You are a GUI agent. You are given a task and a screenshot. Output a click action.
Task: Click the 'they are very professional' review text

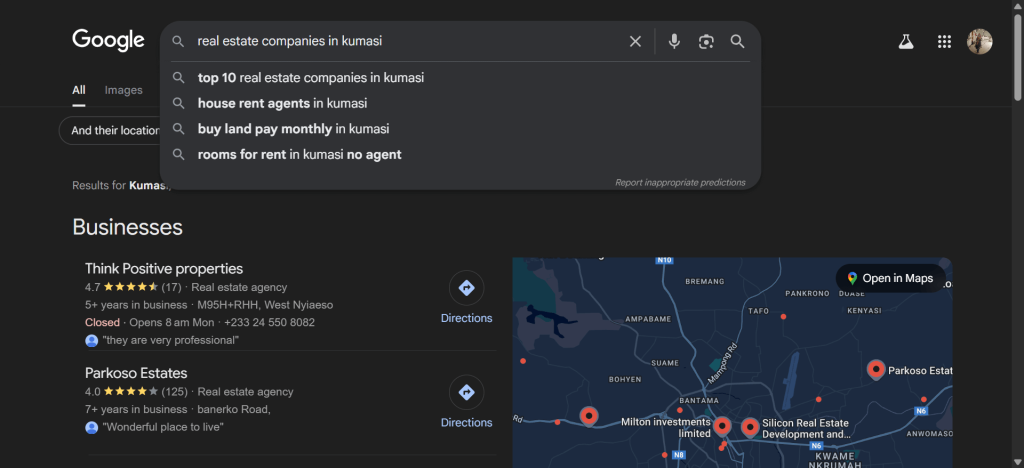(170, 340)
